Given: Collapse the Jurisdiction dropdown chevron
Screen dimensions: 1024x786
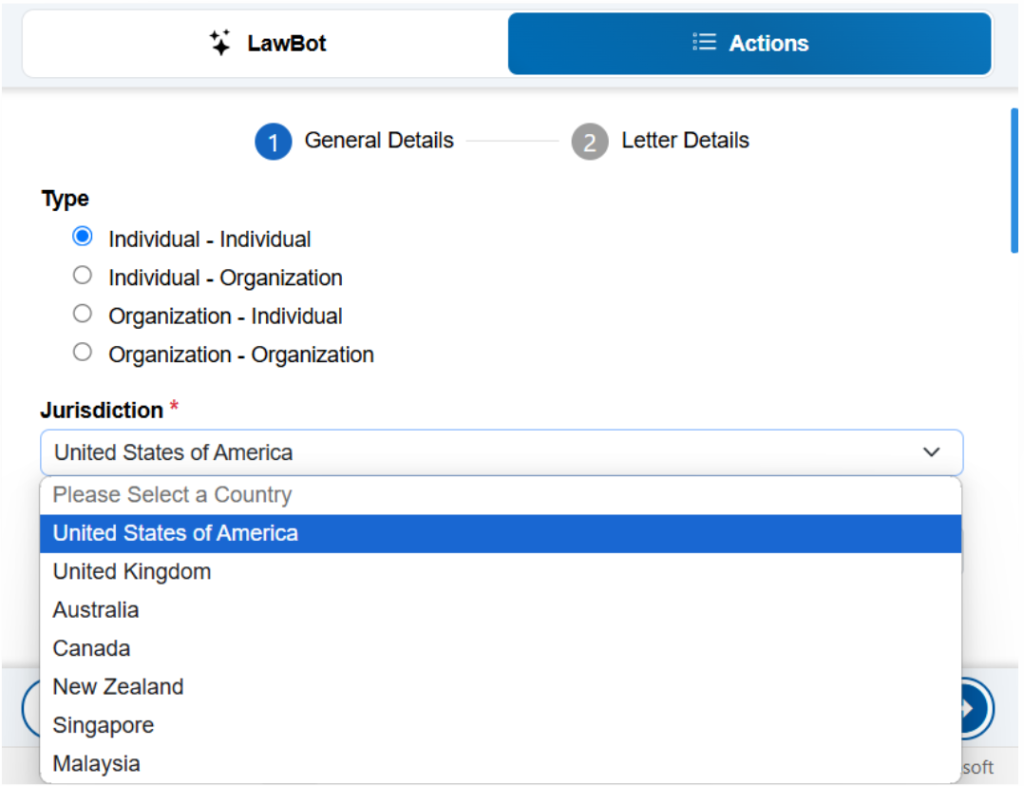Looking at the screenshot, I should pyautogui.click(x=931, y=452).
